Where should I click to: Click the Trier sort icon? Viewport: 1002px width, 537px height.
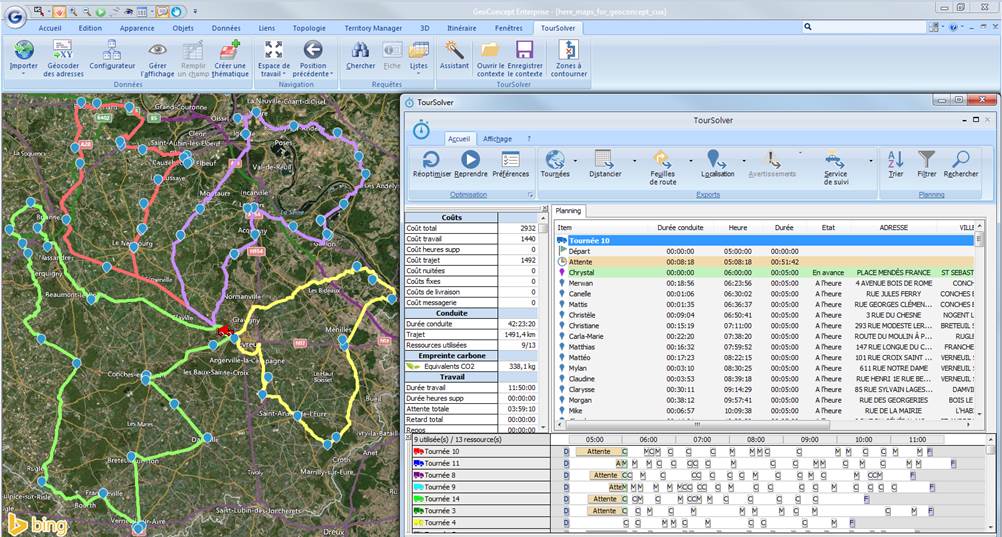pos(896,159)
